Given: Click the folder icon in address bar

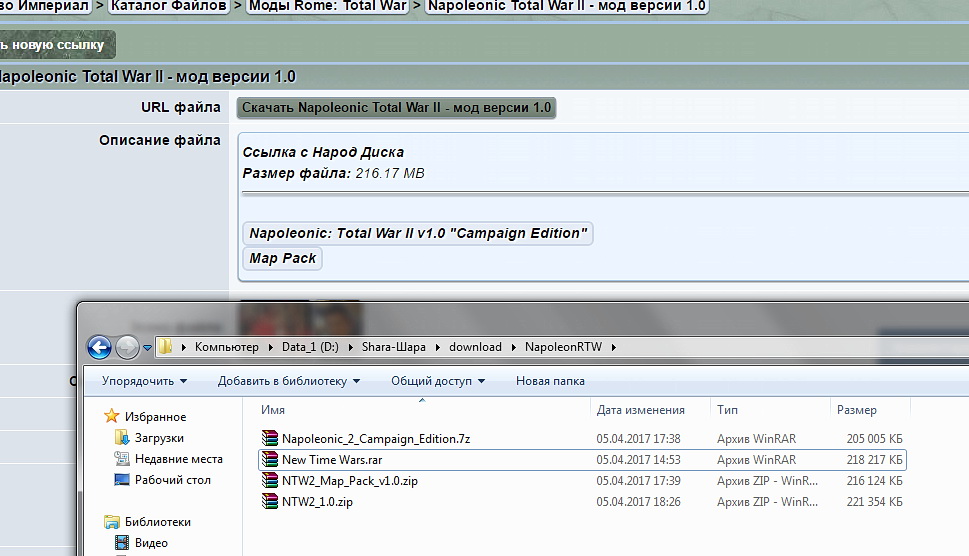Looking at the screenshot, I should pos(165,347).
